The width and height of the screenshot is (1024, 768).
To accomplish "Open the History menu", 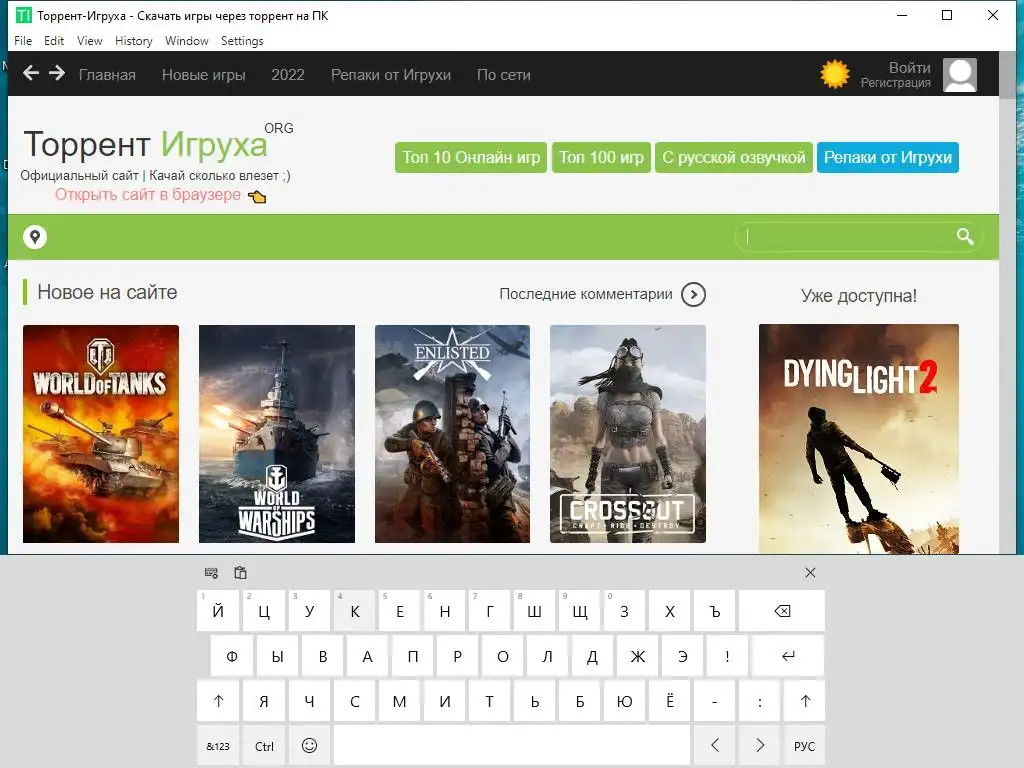I will (133, 40).
